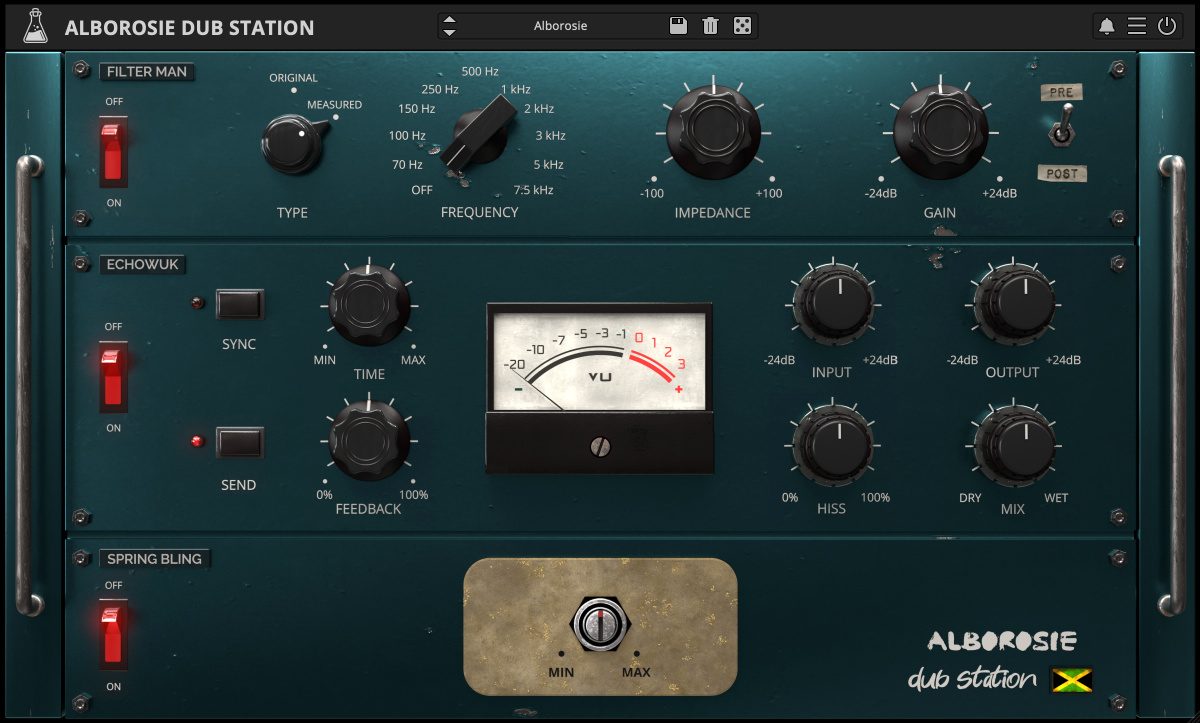1200x723 pixels.
Task: Click the VU meter display
Action: pos(600,360)
